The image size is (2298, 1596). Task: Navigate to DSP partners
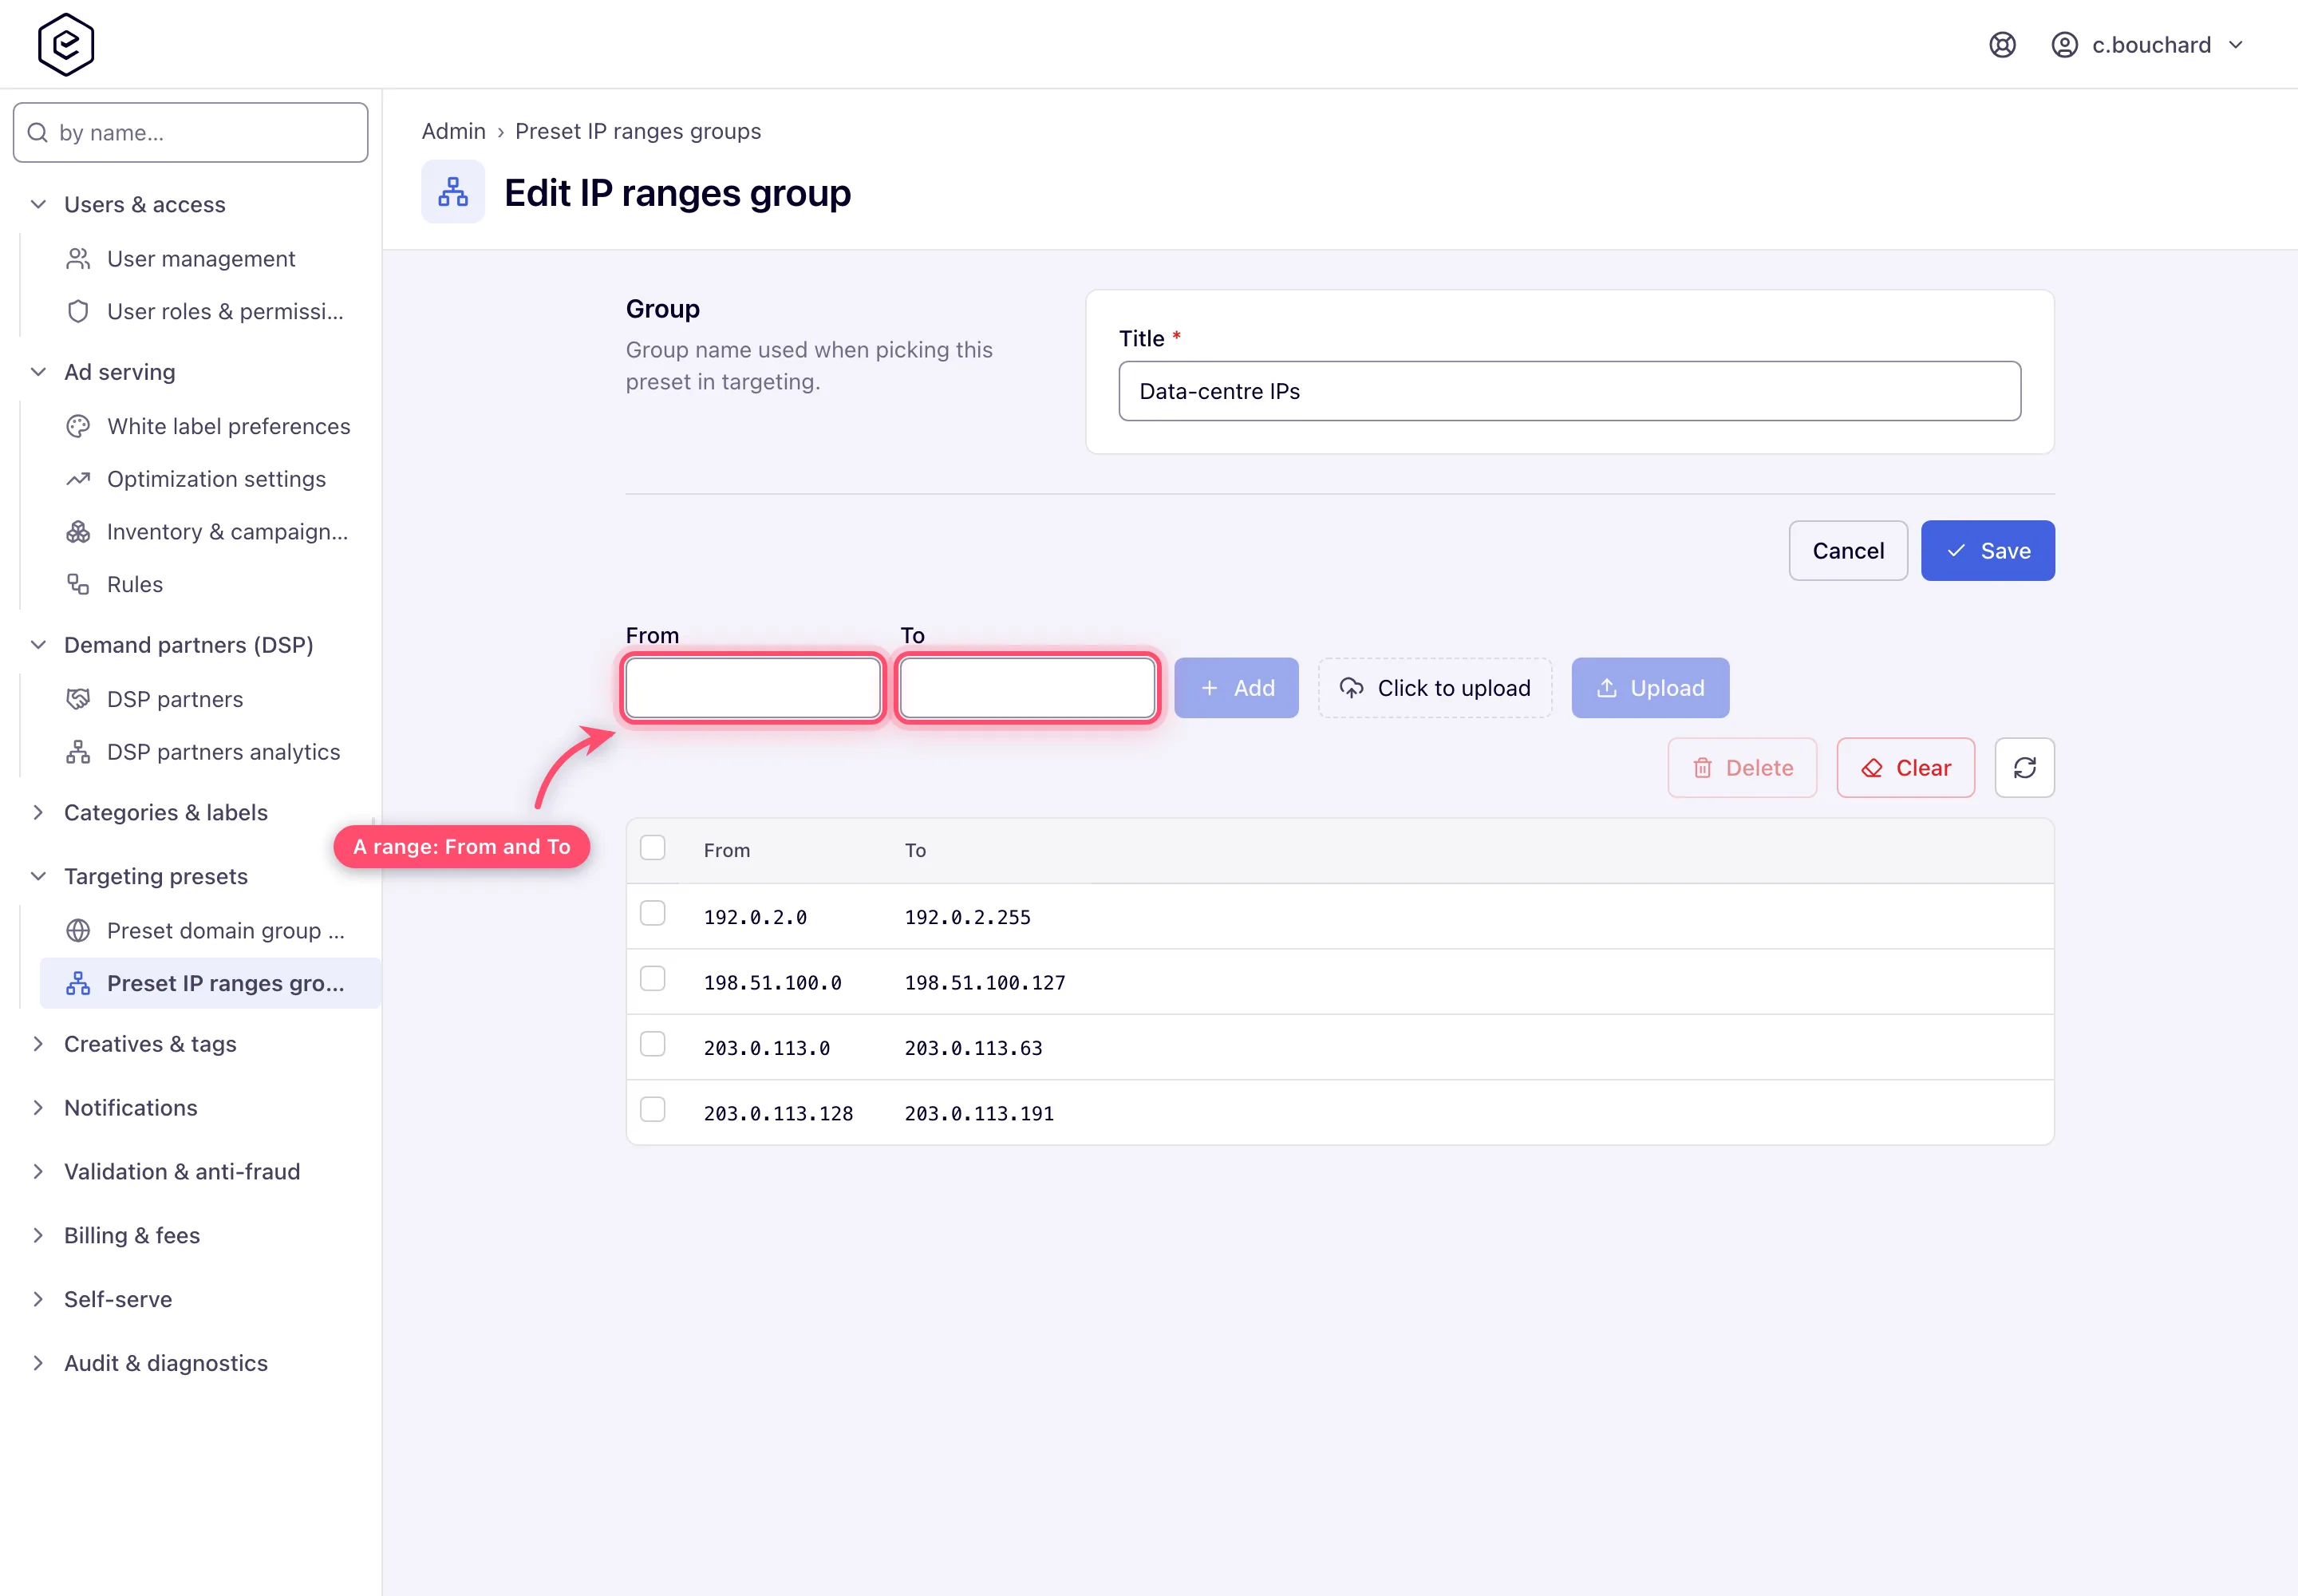pyautogui.click(x=210, y=699)
